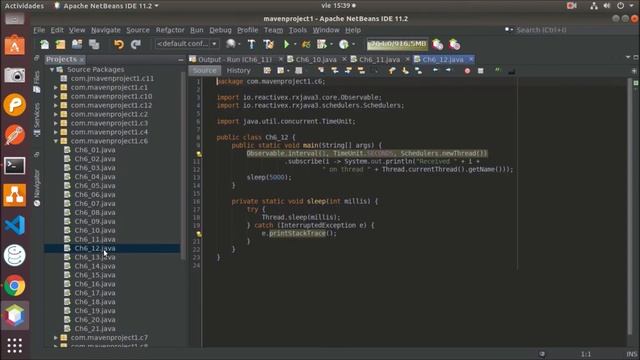Expand the com.mavenproject1.c12 package
The height and width of the screenshot is (360, 640).
click(x=56, y=105)
